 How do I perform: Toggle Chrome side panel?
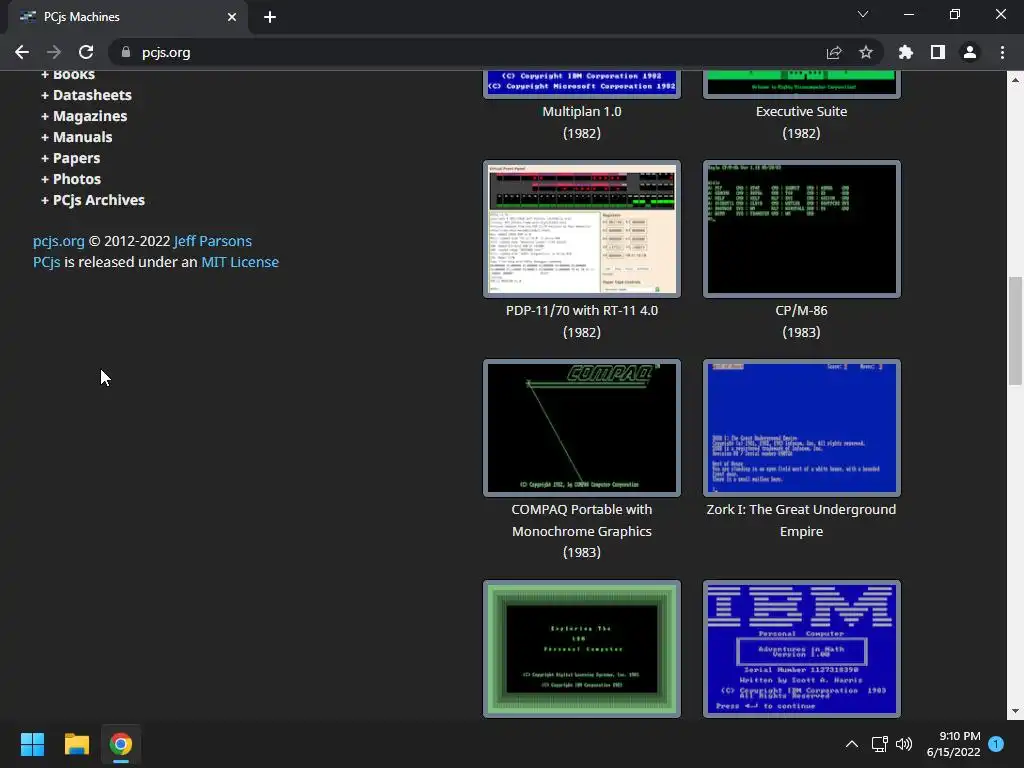[938, 52]
